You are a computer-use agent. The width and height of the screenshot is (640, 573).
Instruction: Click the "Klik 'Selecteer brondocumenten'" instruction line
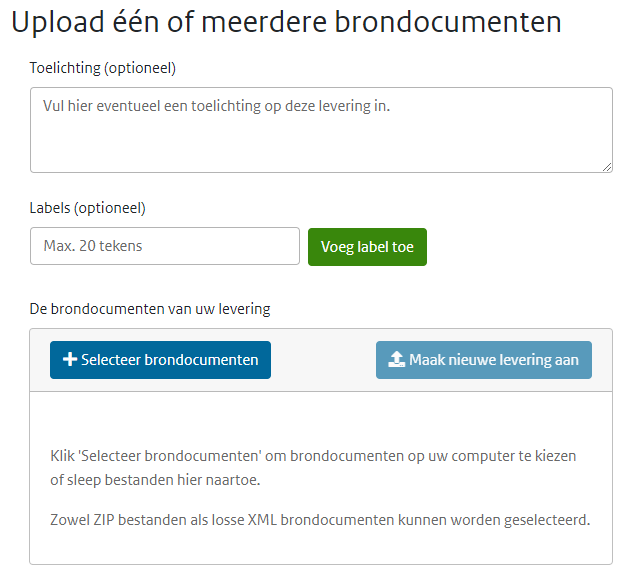click(313, 456)
